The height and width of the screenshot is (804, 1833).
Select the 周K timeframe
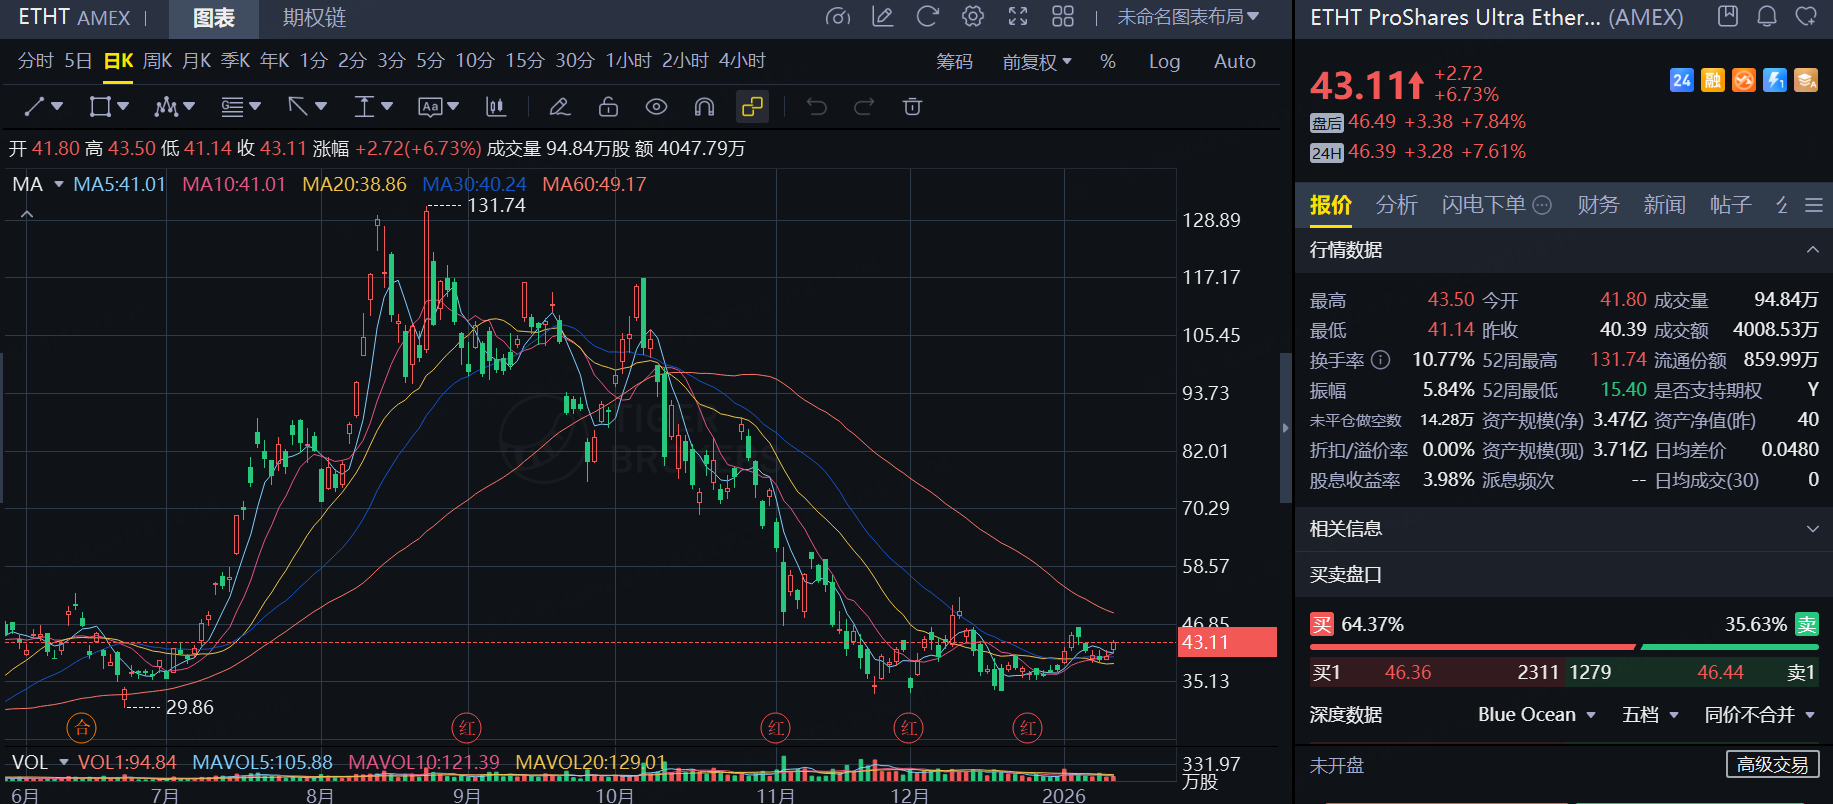[158, 61]
